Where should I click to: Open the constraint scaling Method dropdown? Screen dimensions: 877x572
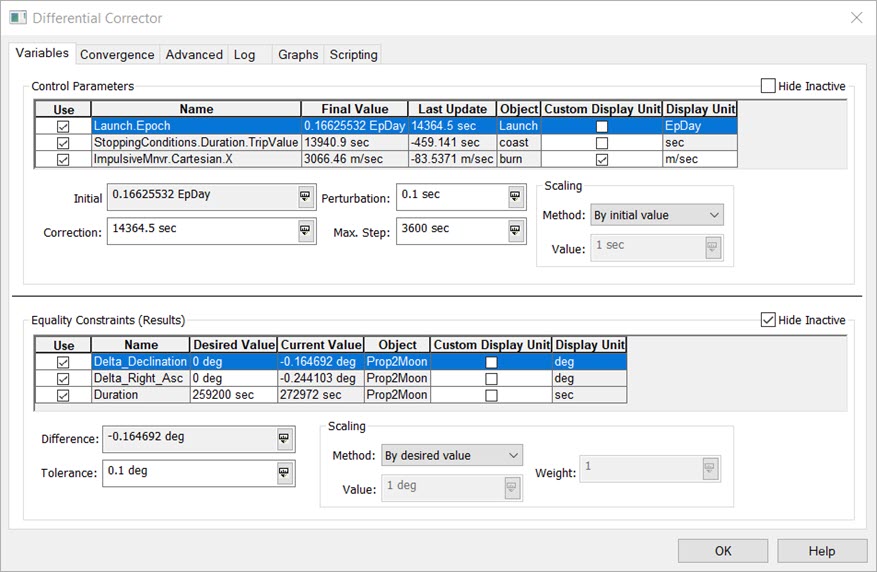[x=452, y=455]
